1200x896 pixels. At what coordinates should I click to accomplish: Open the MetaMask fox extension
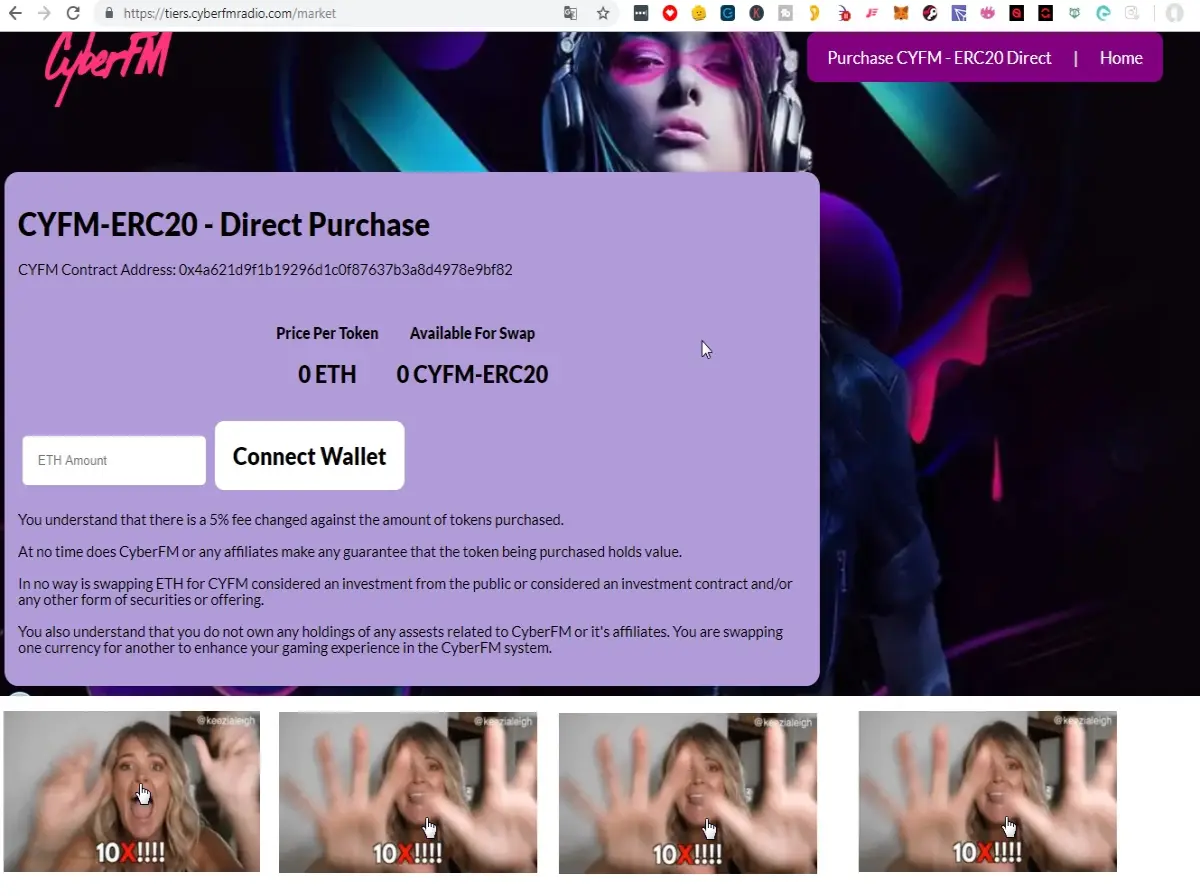point(901,13)
